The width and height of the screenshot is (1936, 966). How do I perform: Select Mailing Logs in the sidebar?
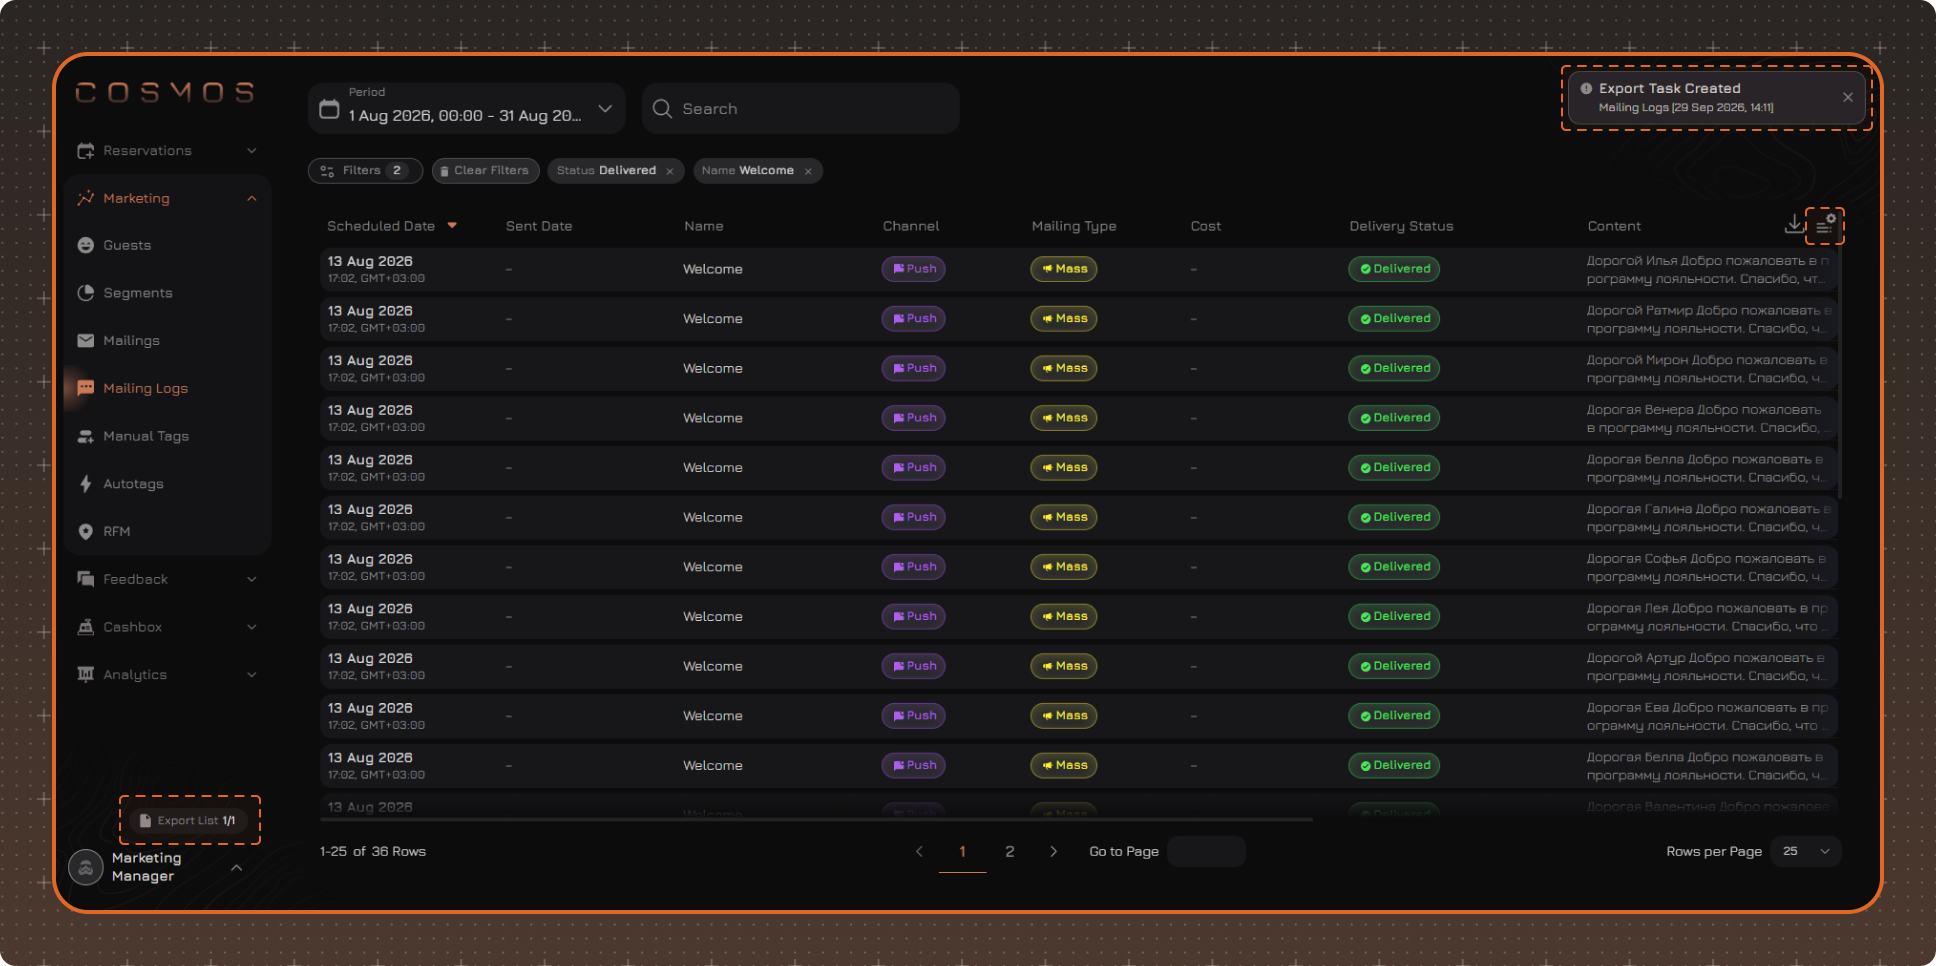(145, 389)
